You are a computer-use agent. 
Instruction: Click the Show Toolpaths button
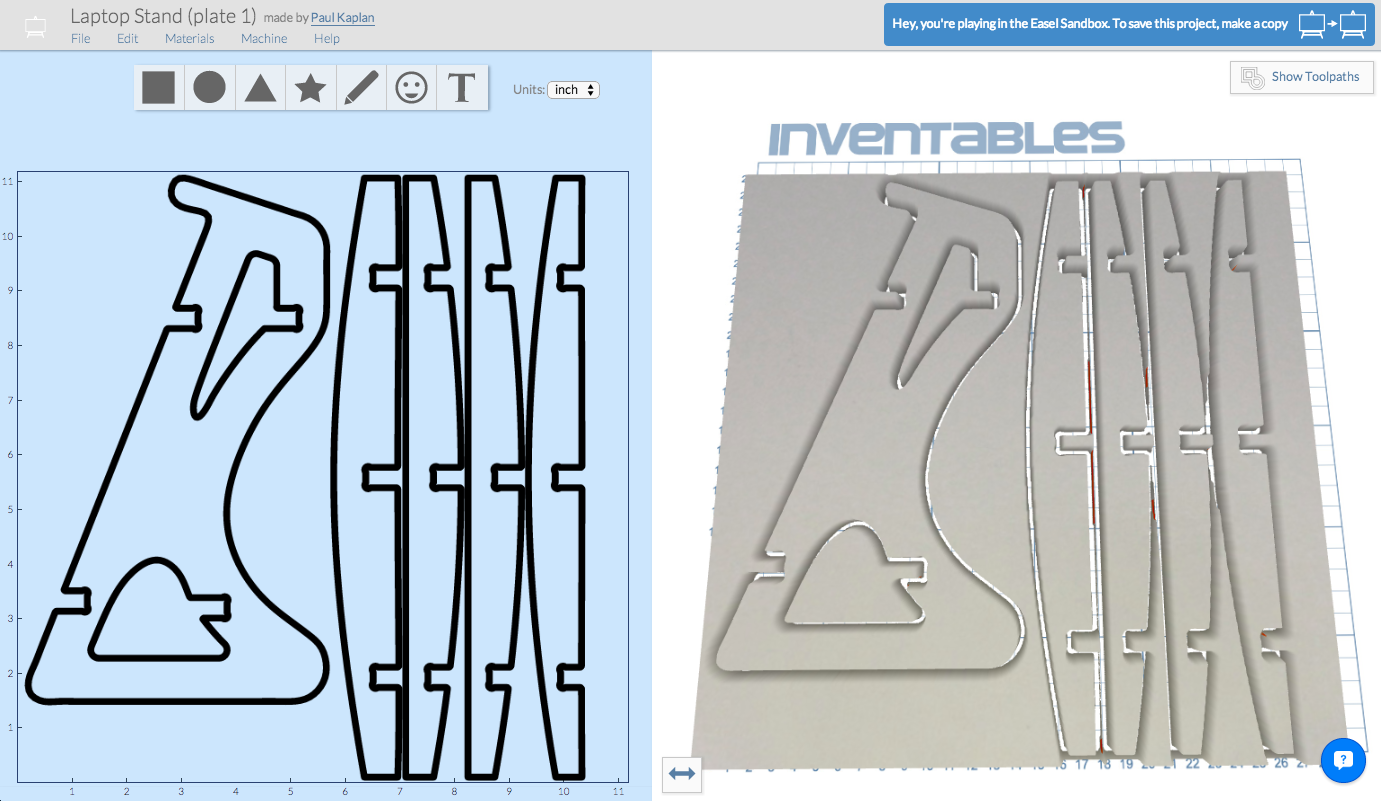click(x=1302, y=77)
